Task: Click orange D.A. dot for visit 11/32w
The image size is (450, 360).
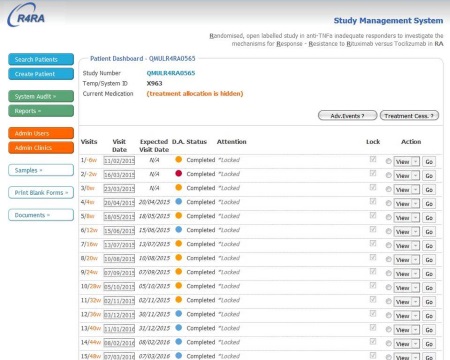Action: tap(179, 299)
